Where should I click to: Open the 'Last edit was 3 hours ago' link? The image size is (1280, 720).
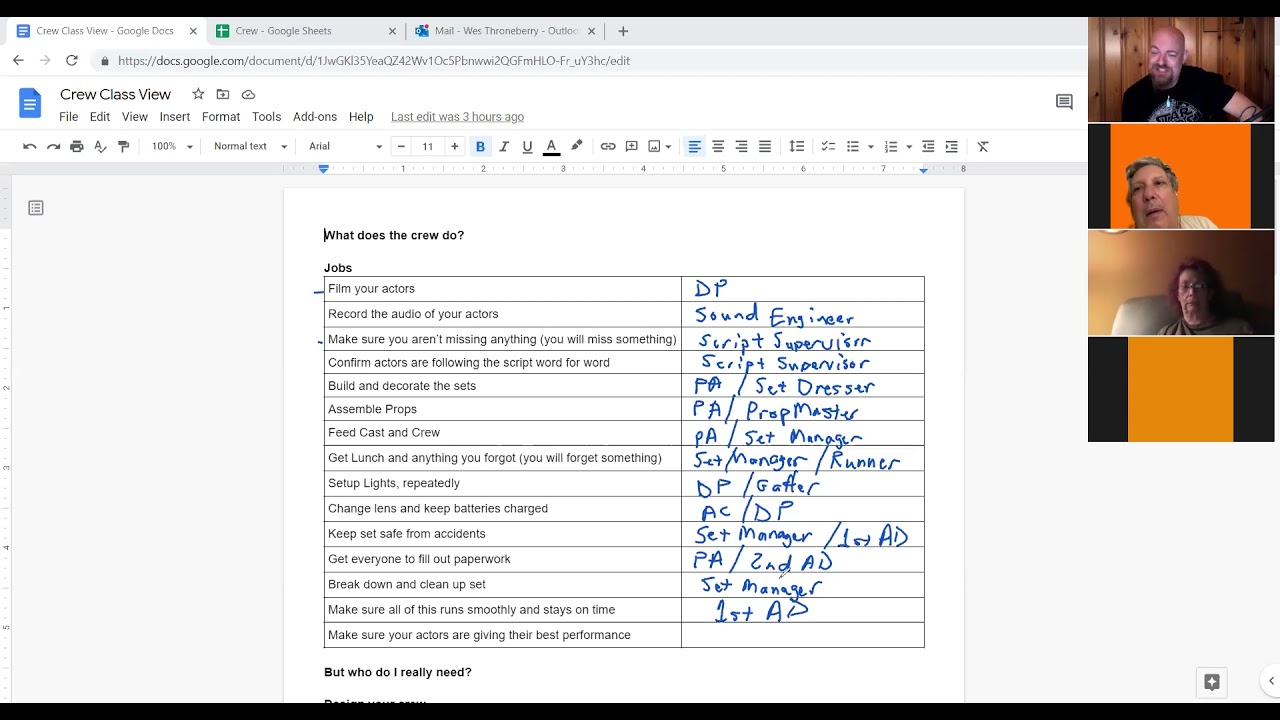click(457, 117)
